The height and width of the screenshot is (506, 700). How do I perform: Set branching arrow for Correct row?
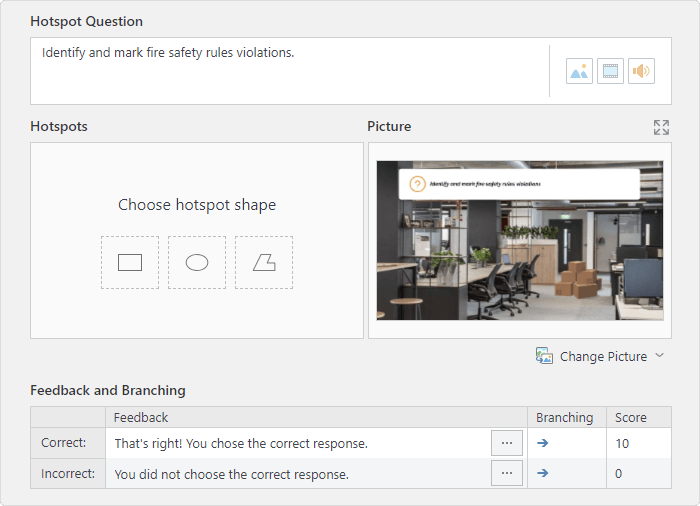pyautogui.click(x=542, y=443)
